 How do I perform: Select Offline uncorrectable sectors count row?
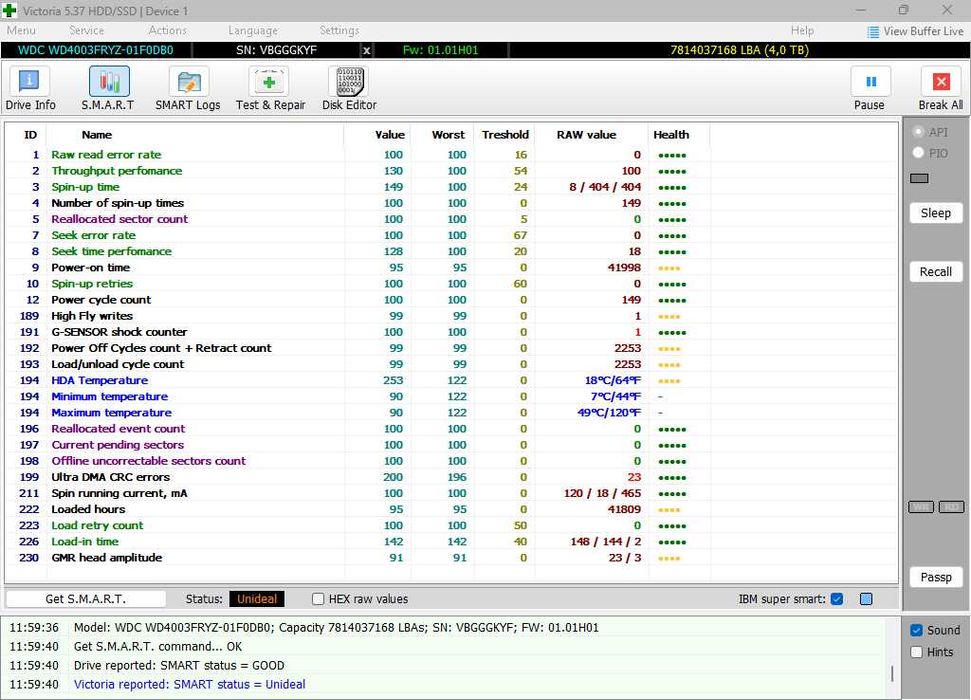click(451, 461)
